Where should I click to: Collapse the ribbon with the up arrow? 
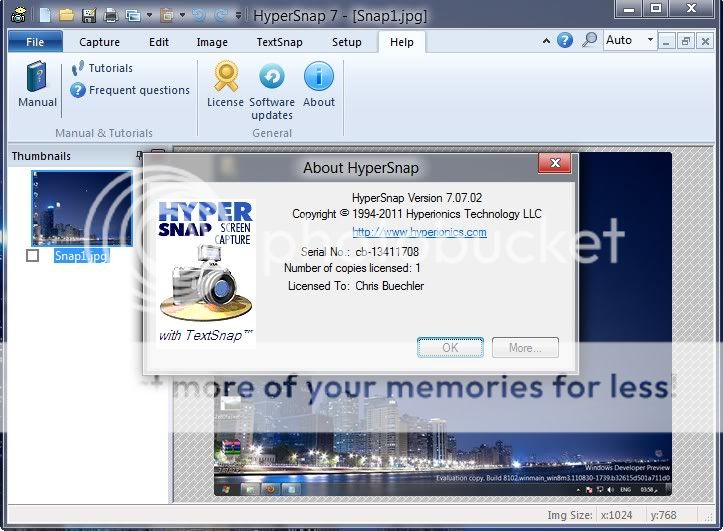(x=546, y=41)
